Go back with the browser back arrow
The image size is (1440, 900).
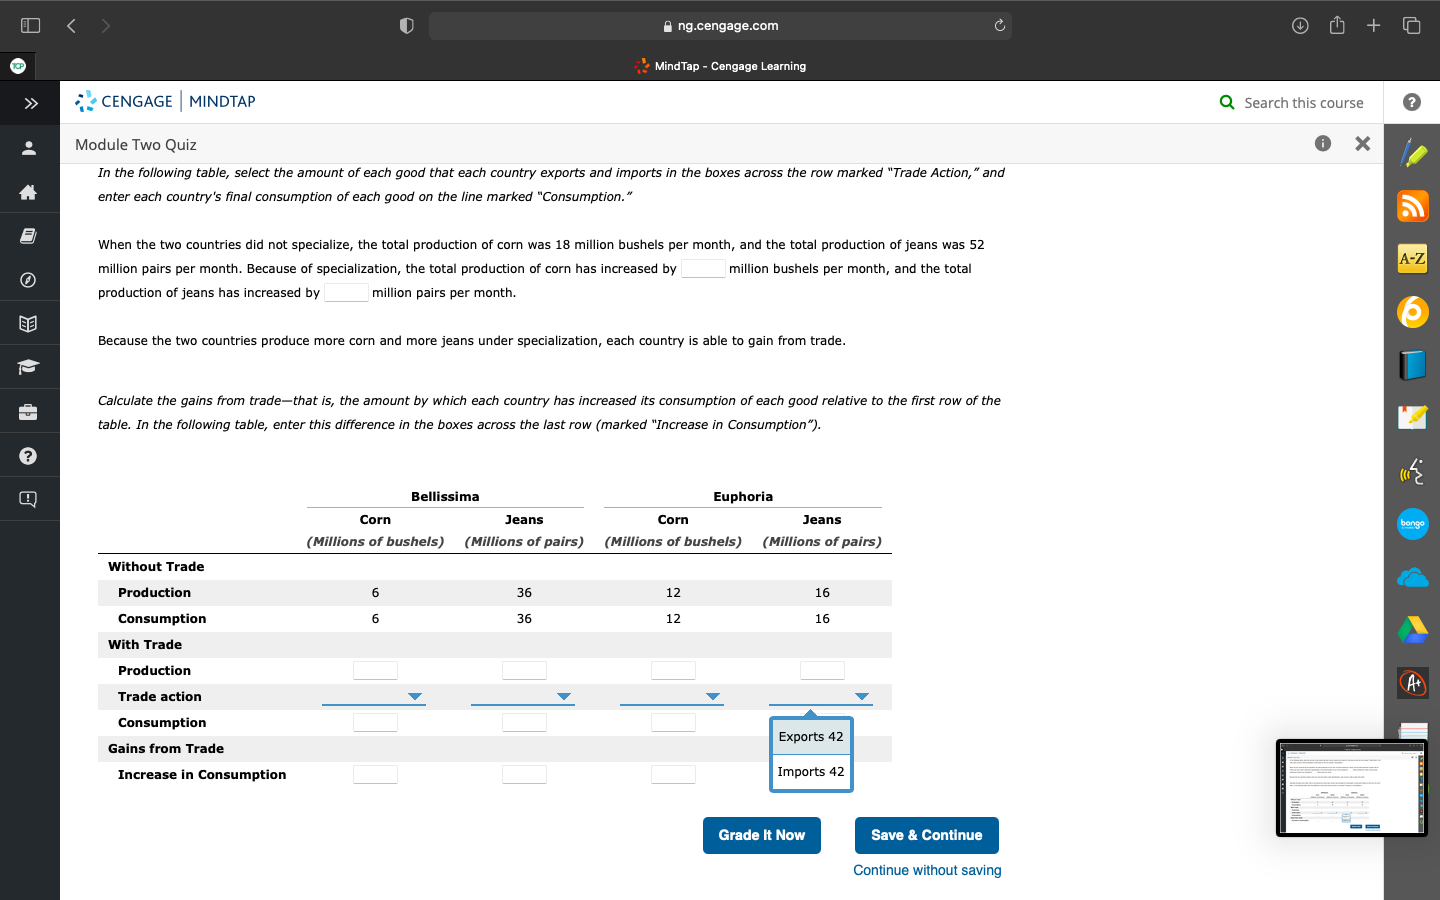point(71,25)
